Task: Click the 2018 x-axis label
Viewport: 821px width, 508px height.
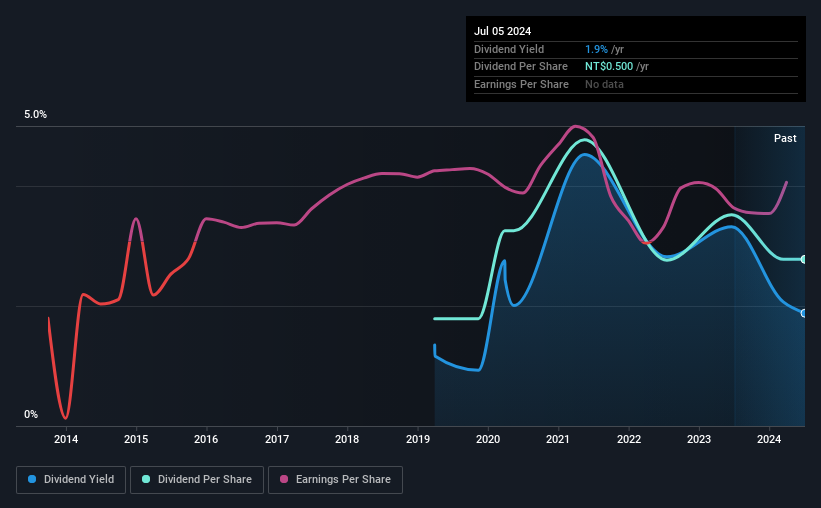Action: point(347,439)
